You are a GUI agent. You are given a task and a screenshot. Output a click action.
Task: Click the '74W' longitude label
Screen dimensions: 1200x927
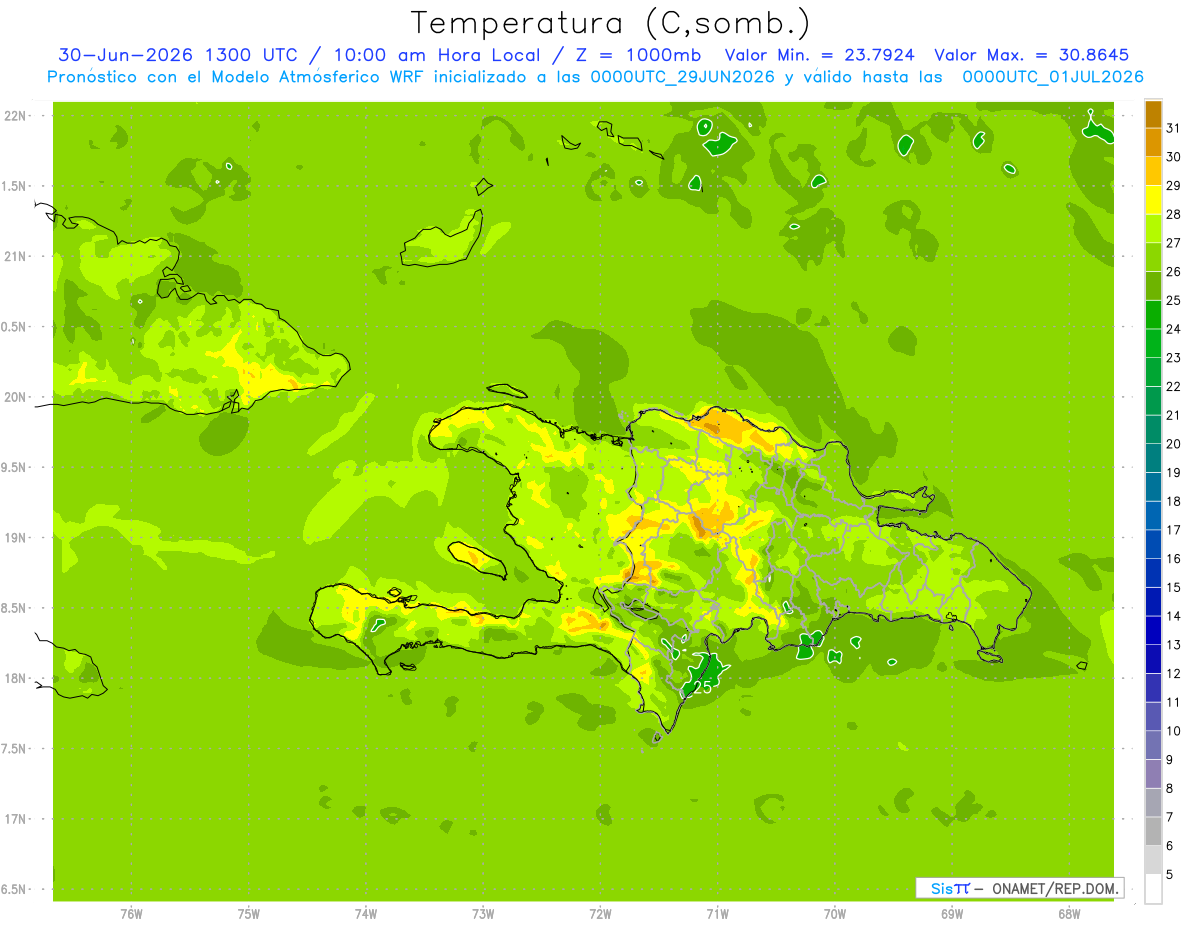pos(365,914)
